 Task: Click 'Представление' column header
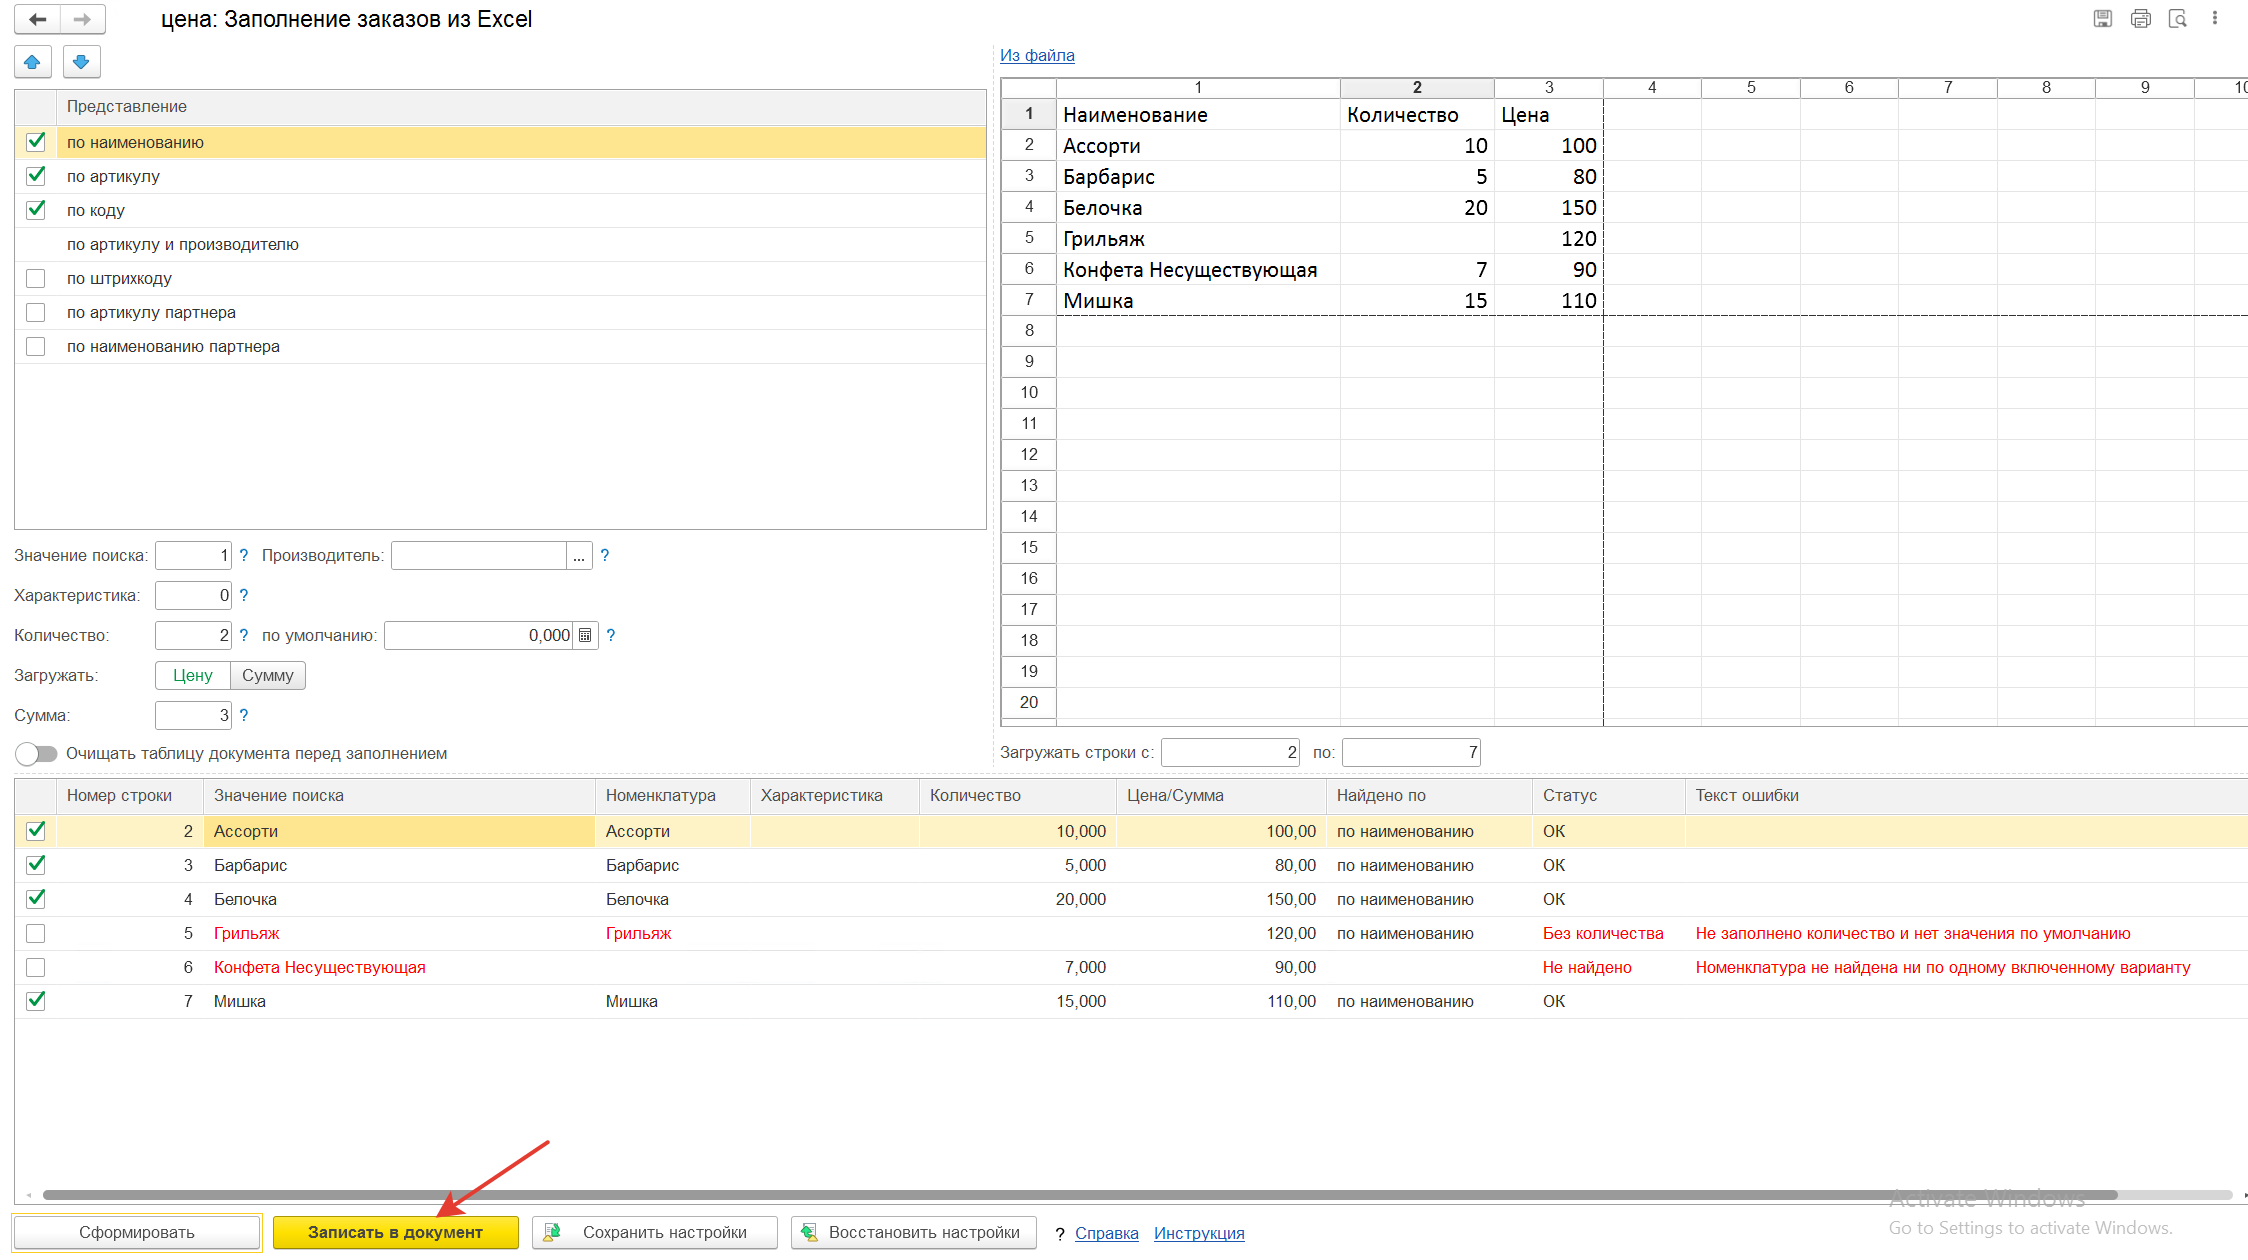(x=521, y=106)
